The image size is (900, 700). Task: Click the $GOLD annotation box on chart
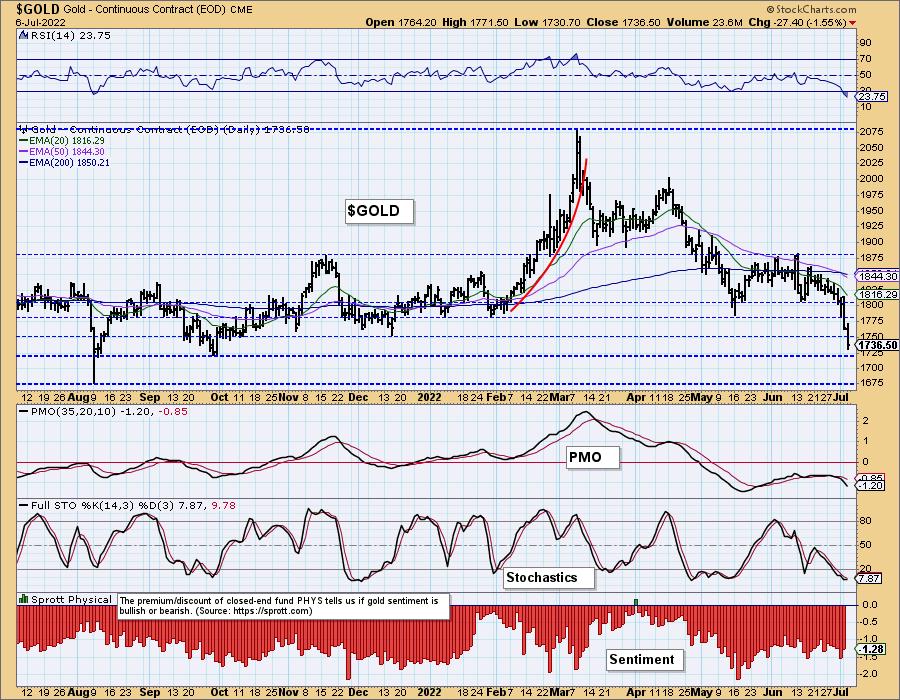(379, 211)
